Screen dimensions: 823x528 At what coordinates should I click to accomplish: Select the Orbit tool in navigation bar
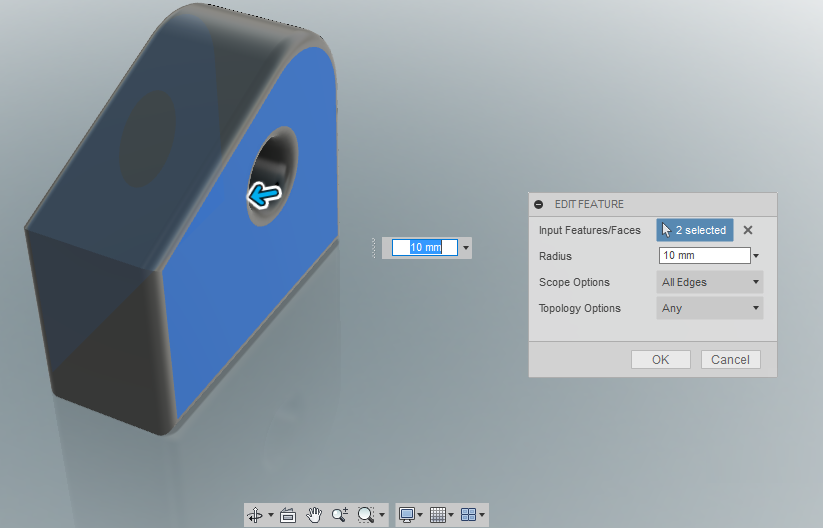(x=255, y=515)
